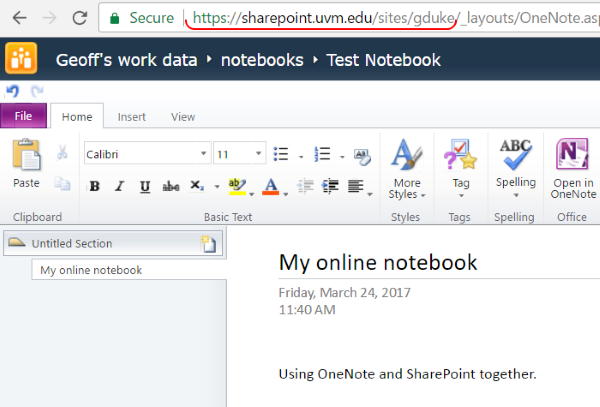This screenshot has width=600, height=407.
Task: Click the time 11:40 AM
Action: coord(307,309)
